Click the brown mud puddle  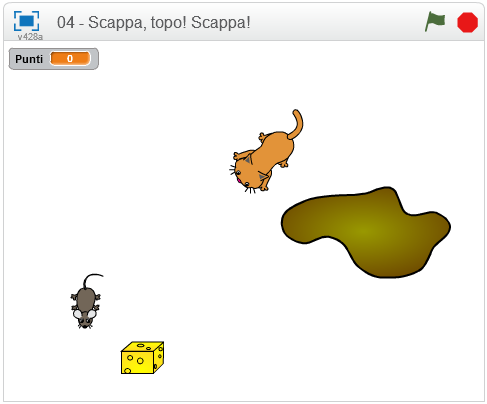click(366, 232)
